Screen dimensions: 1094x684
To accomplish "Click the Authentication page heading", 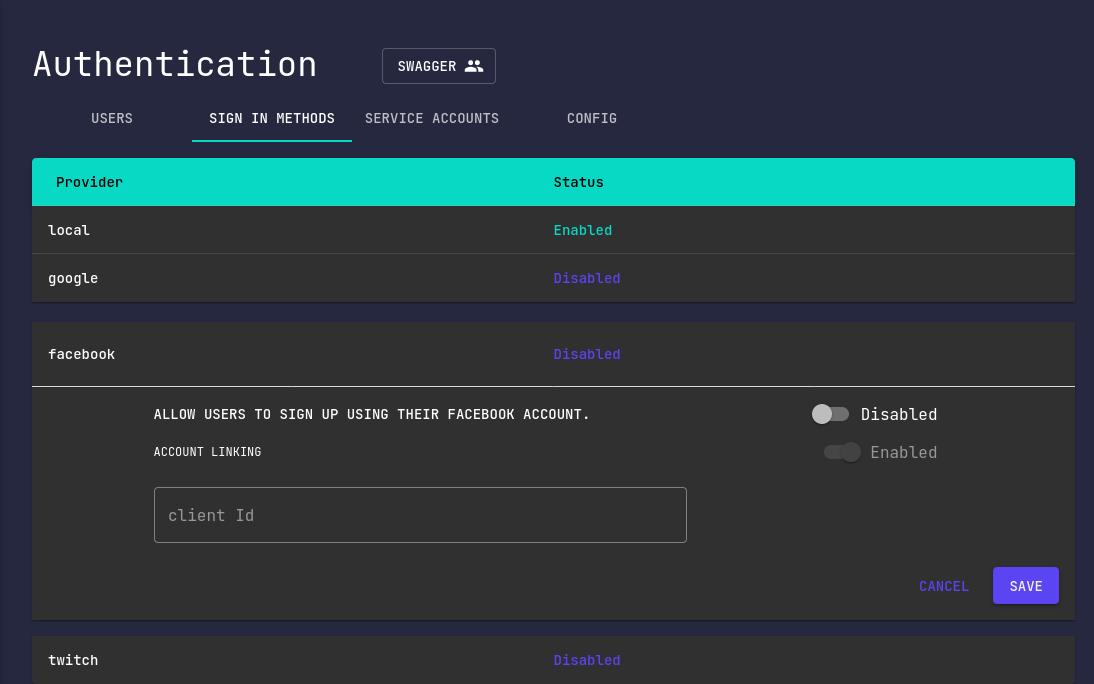I will pyautogui.click(x=175, y=64).
